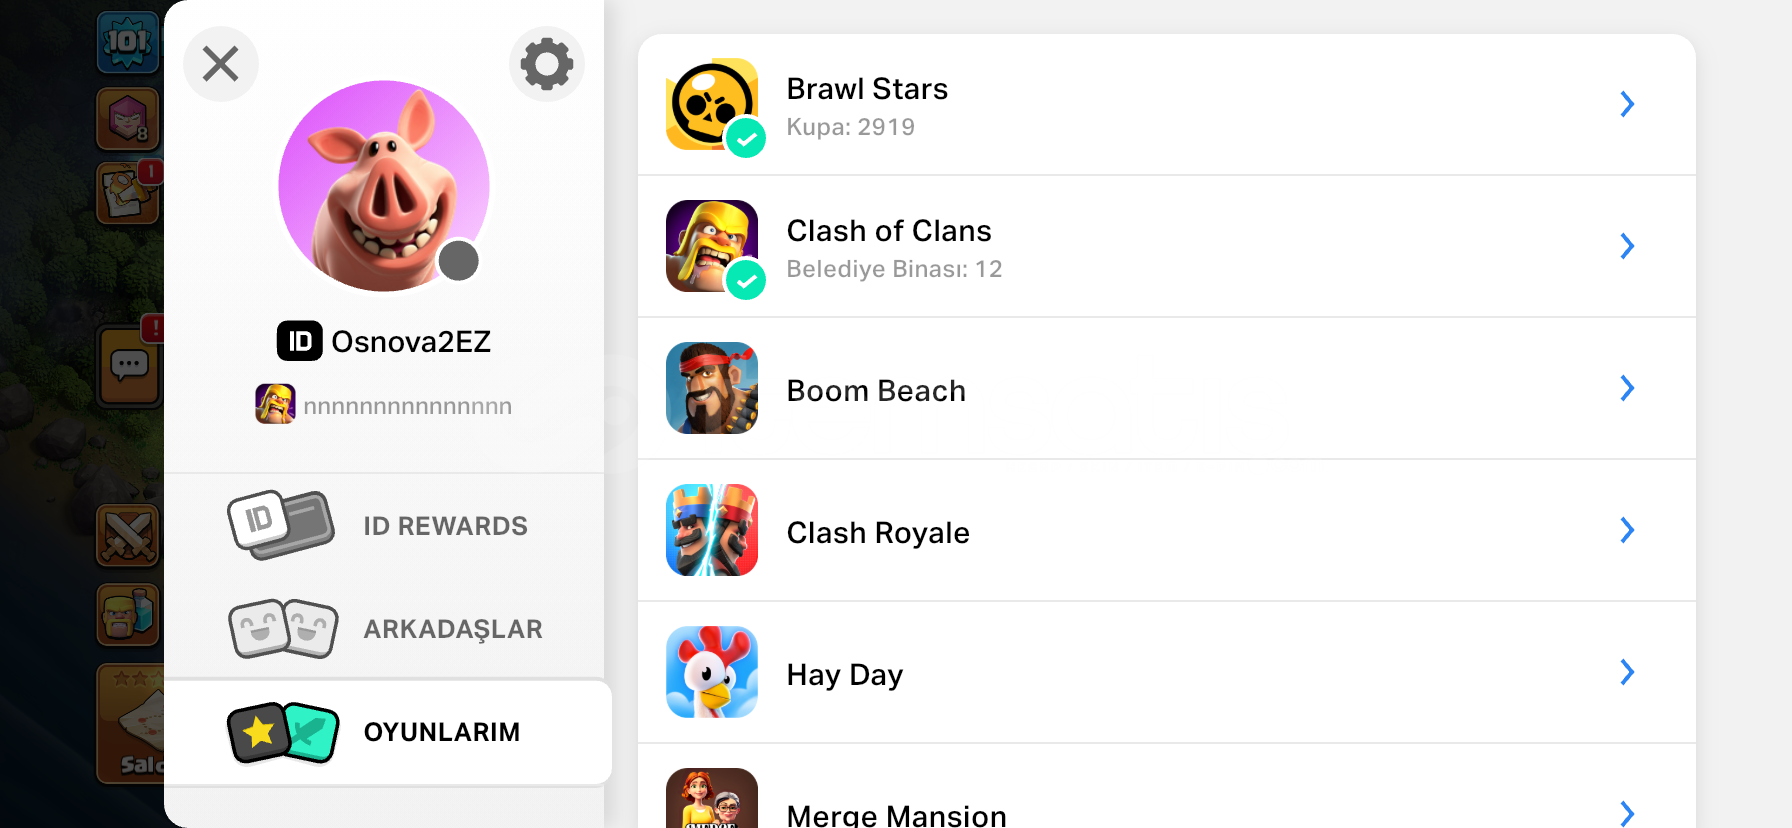Open the Clash Royale game icon
1792x828 pixels.
[x=711, y=530]
